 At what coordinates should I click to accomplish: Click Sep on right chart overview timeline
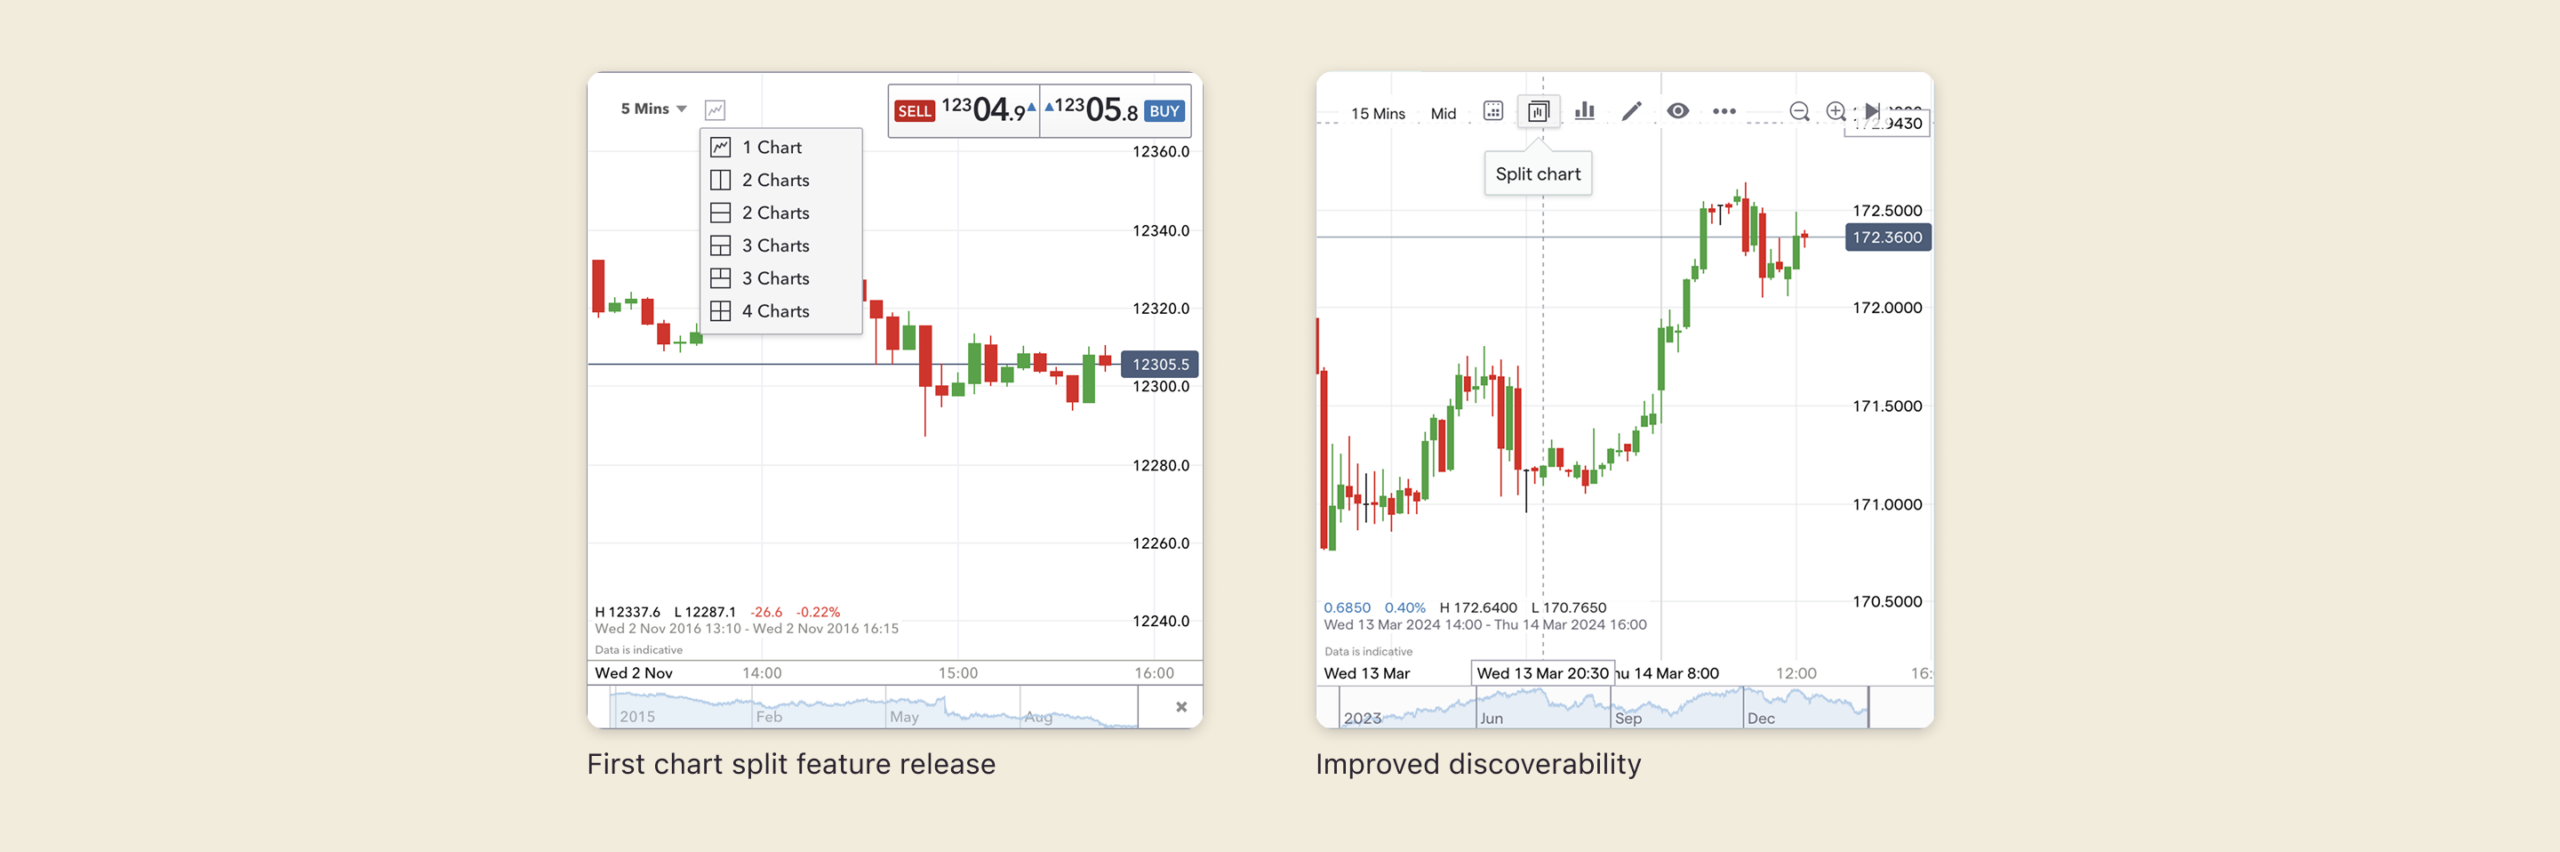coord(1628,718)
